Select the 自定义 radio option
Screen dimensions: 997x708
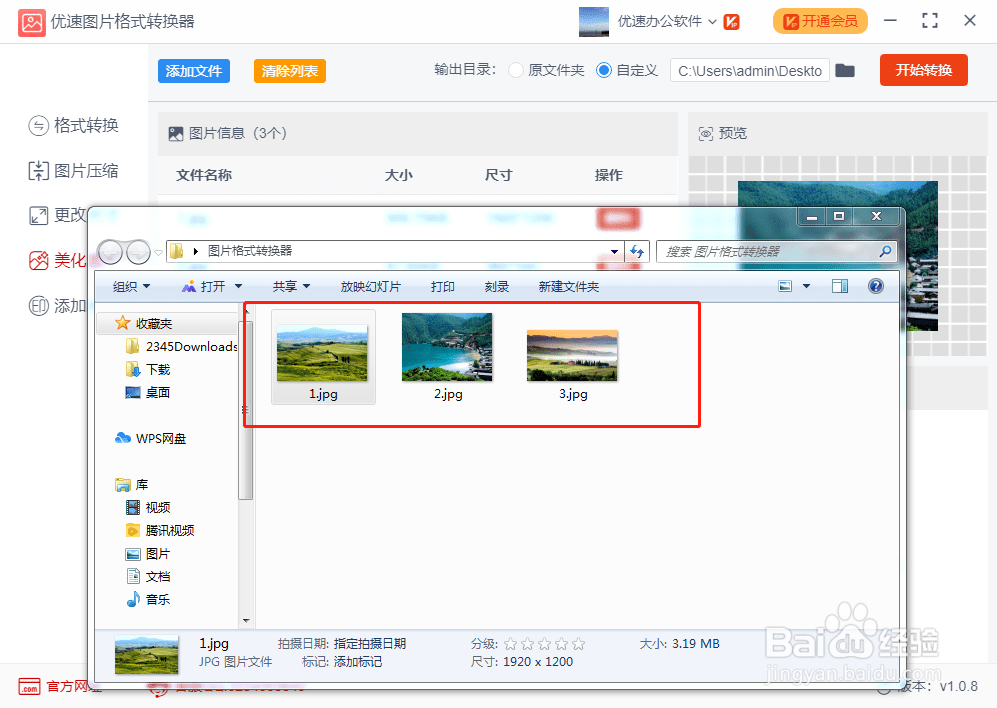click(x=604, y=70)
